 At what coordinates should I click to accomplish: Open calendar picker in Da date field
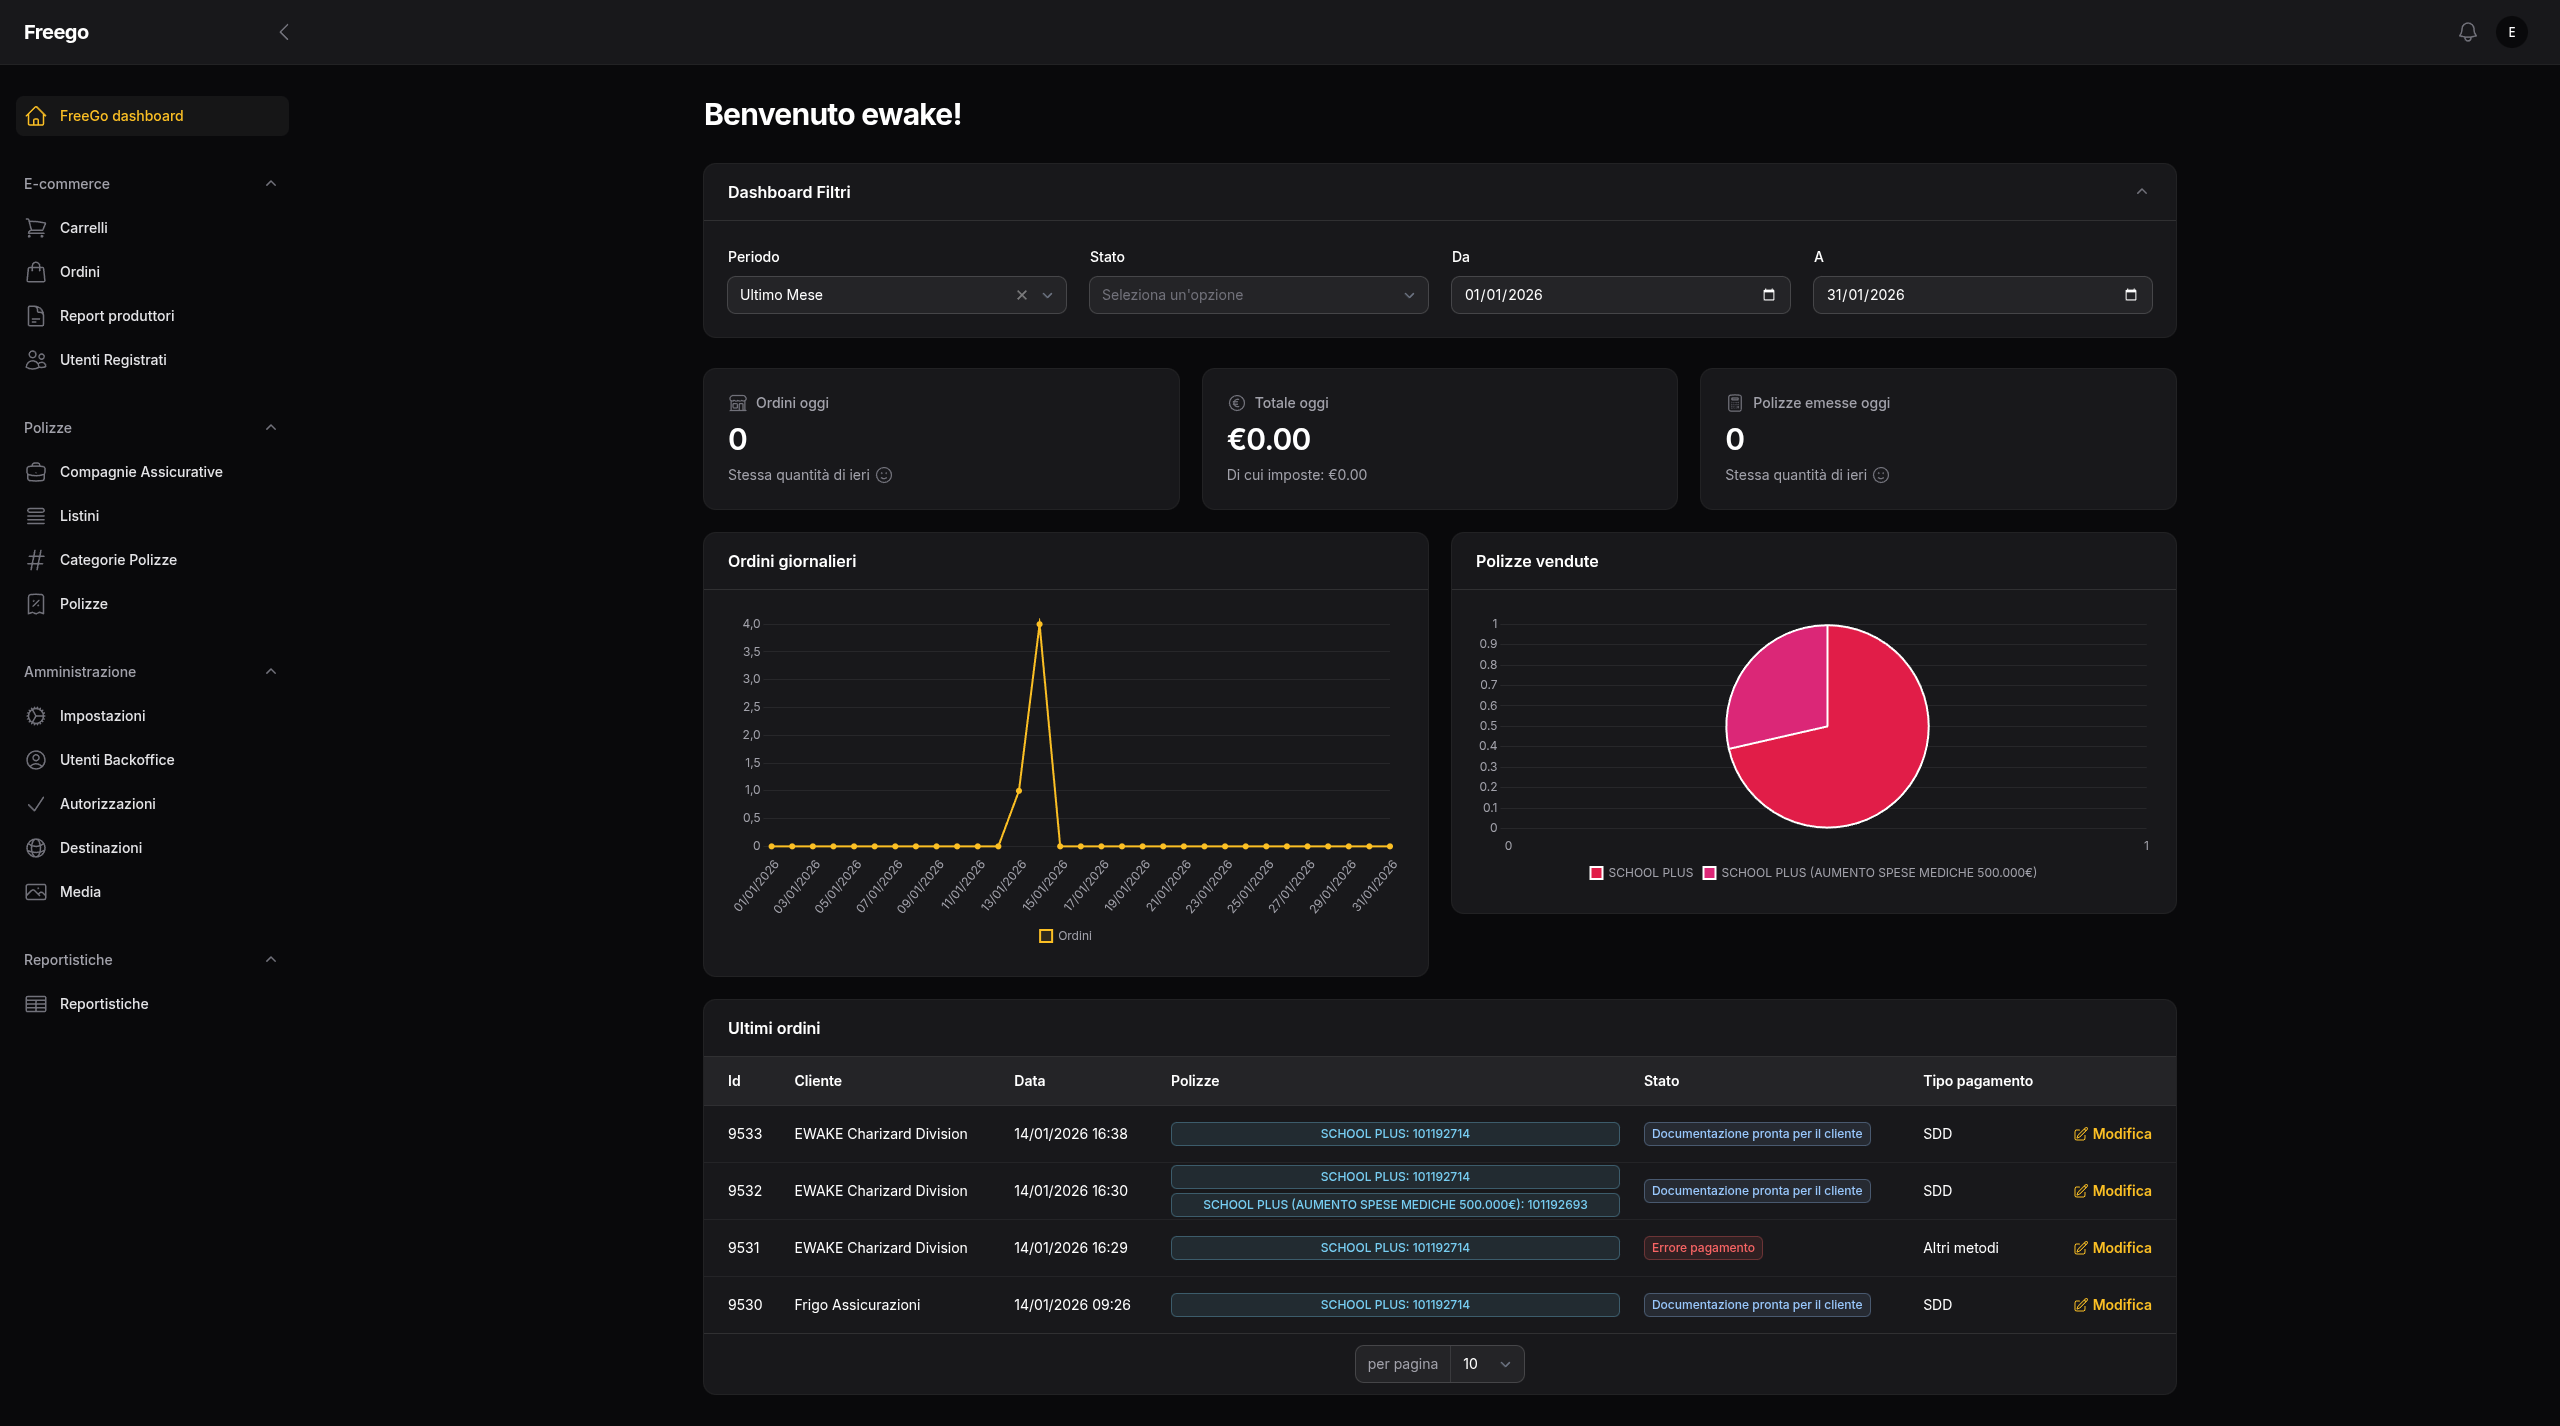point(1768,295)
